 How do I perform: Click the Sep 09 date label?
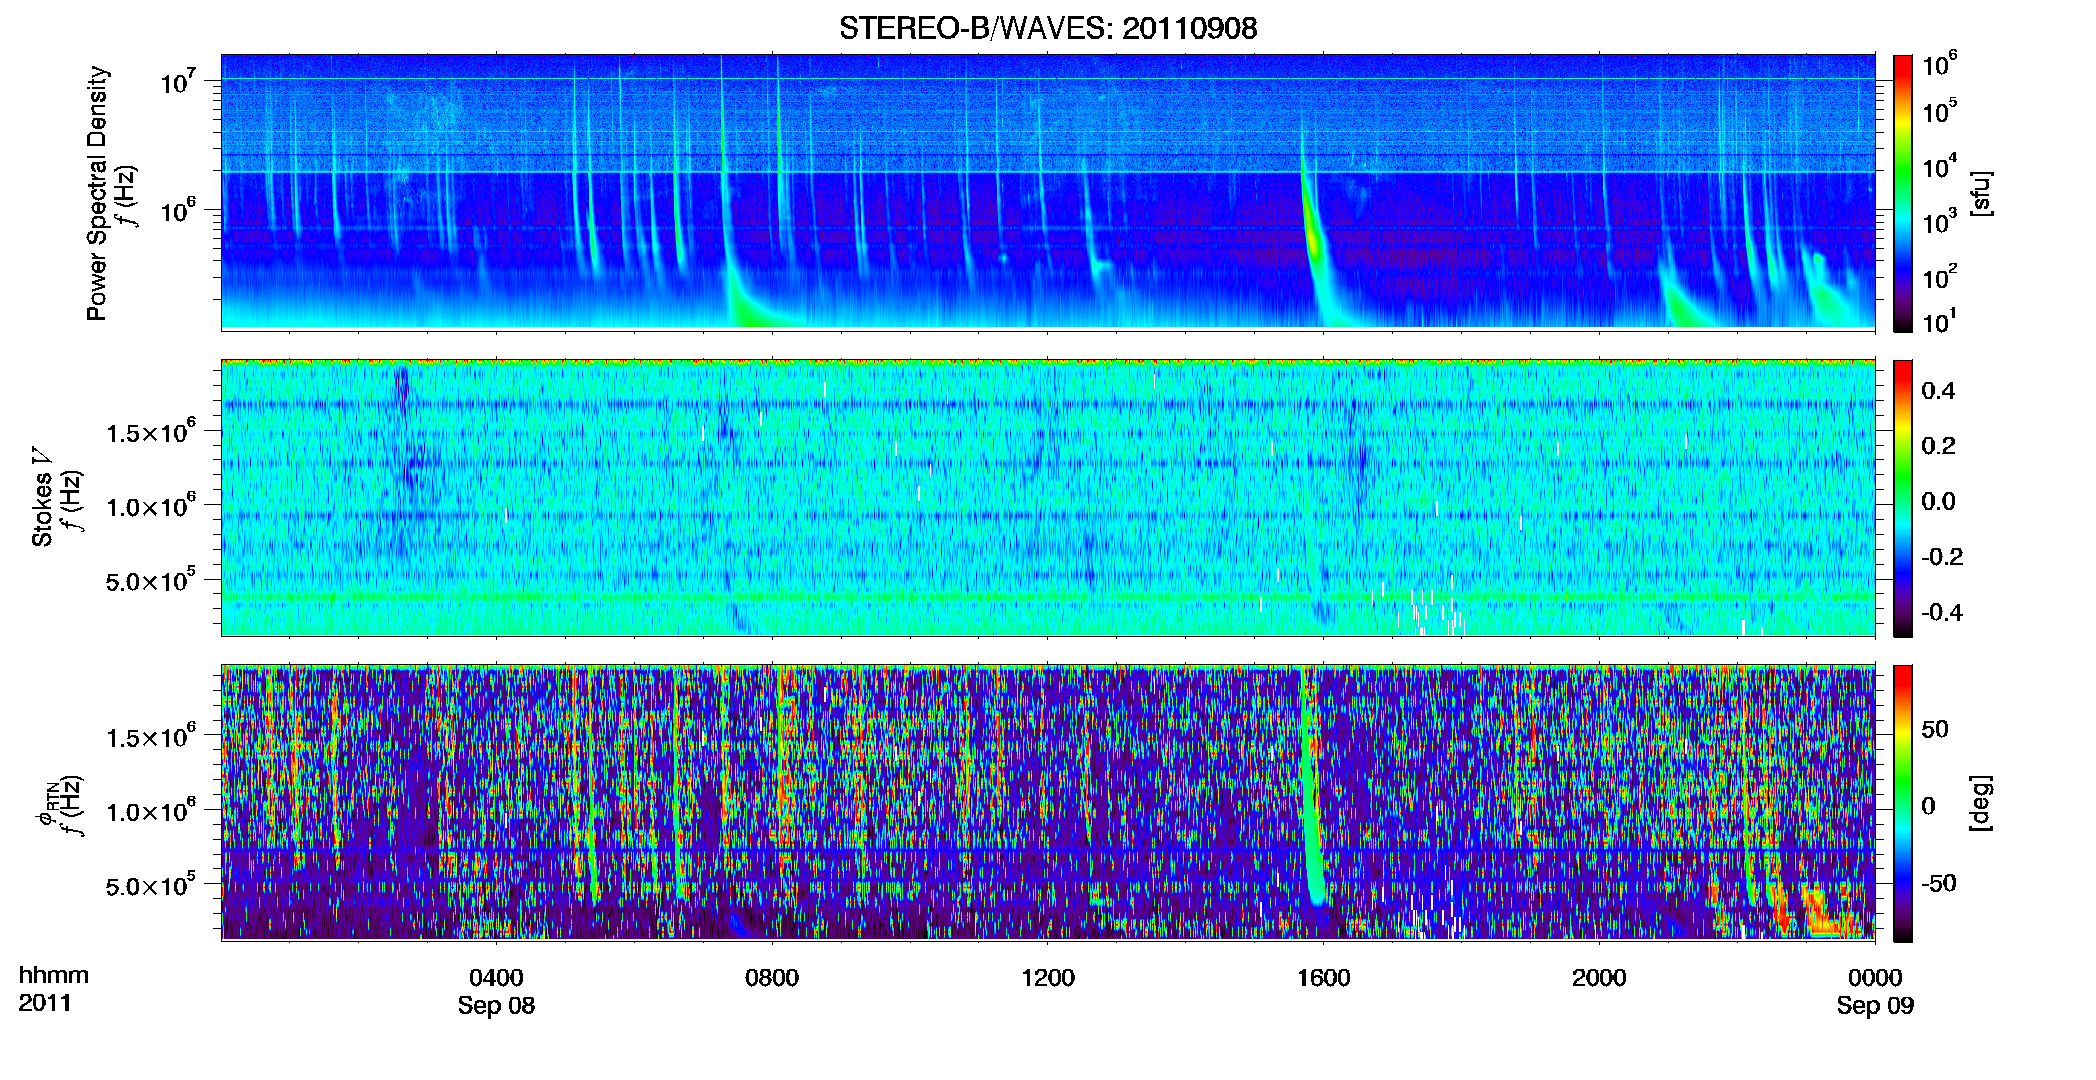pos(1875,1005)
